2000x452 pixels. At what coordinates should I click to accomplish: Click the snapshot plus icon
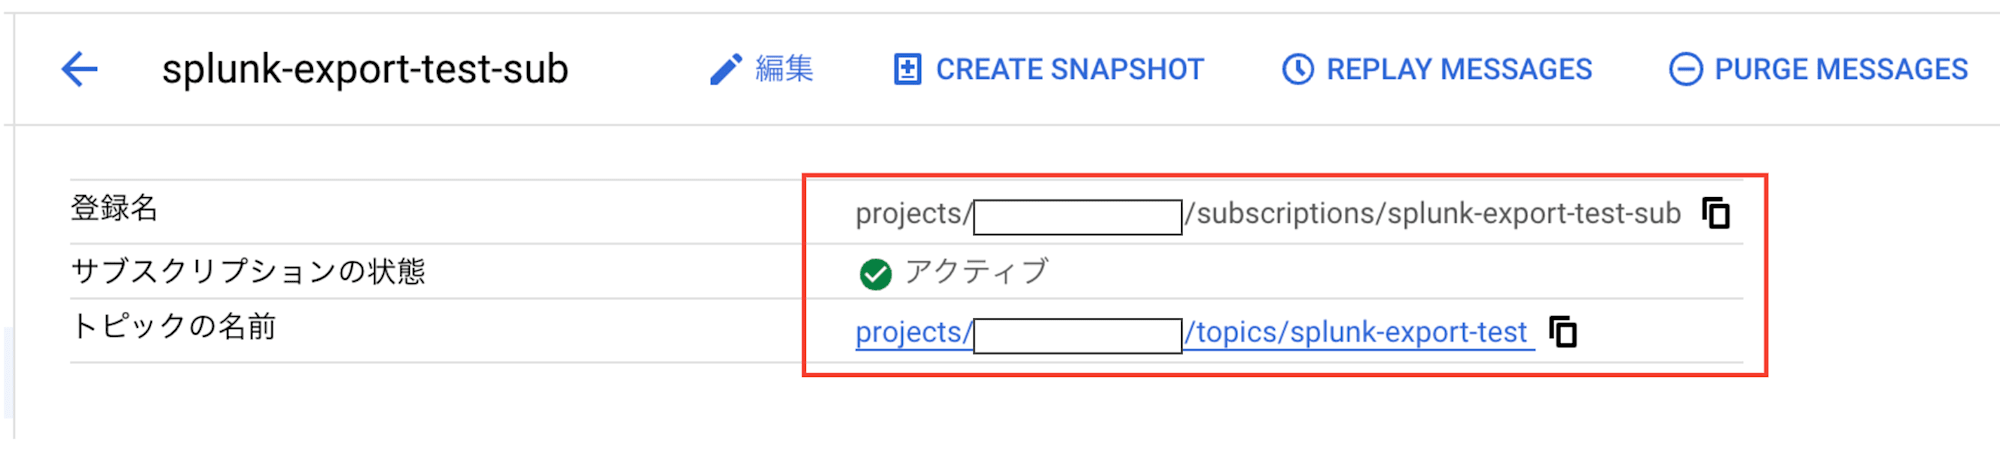click(907, 69)
